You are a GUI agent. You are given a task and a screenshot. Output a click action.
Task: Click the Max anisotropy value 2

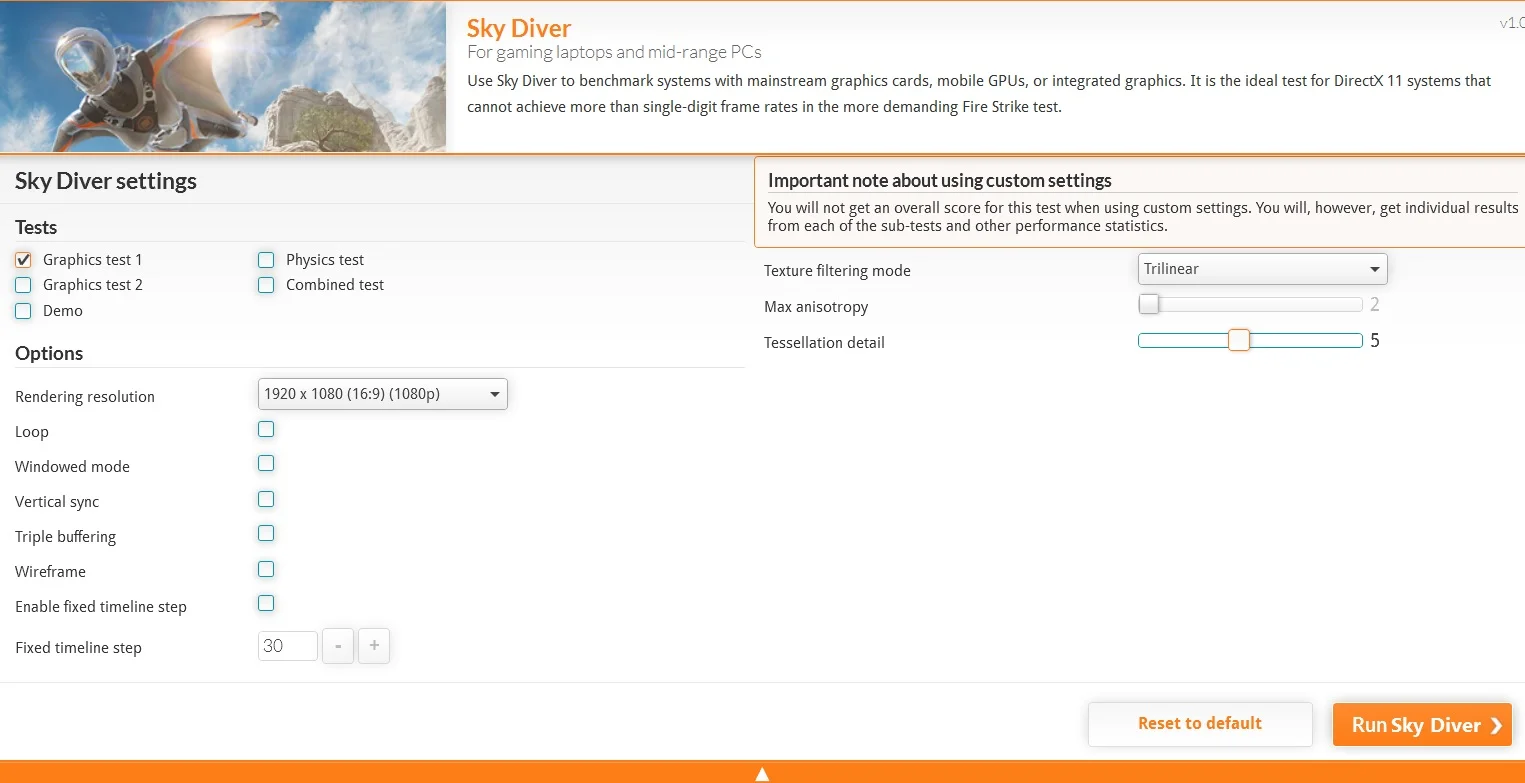click(x=1375, y=305)
